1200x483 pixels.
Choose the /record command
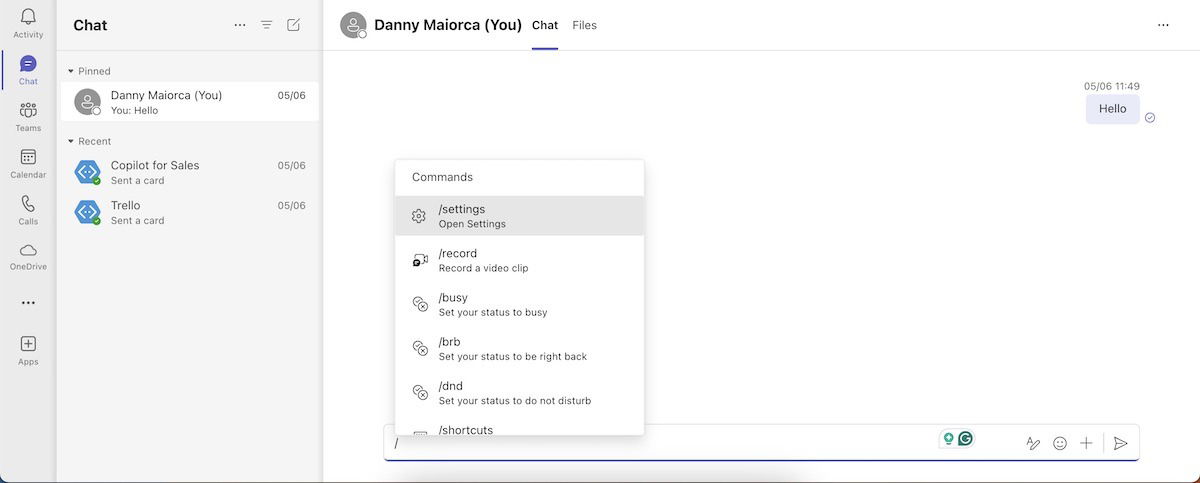[519, 260]
